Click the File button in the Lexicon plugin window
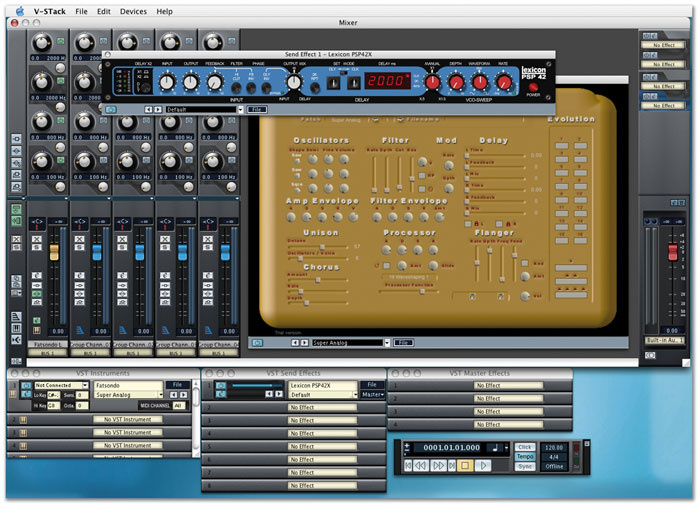This screenshot has height=507, width=700. pyautogui.click(x=257, y=109)
